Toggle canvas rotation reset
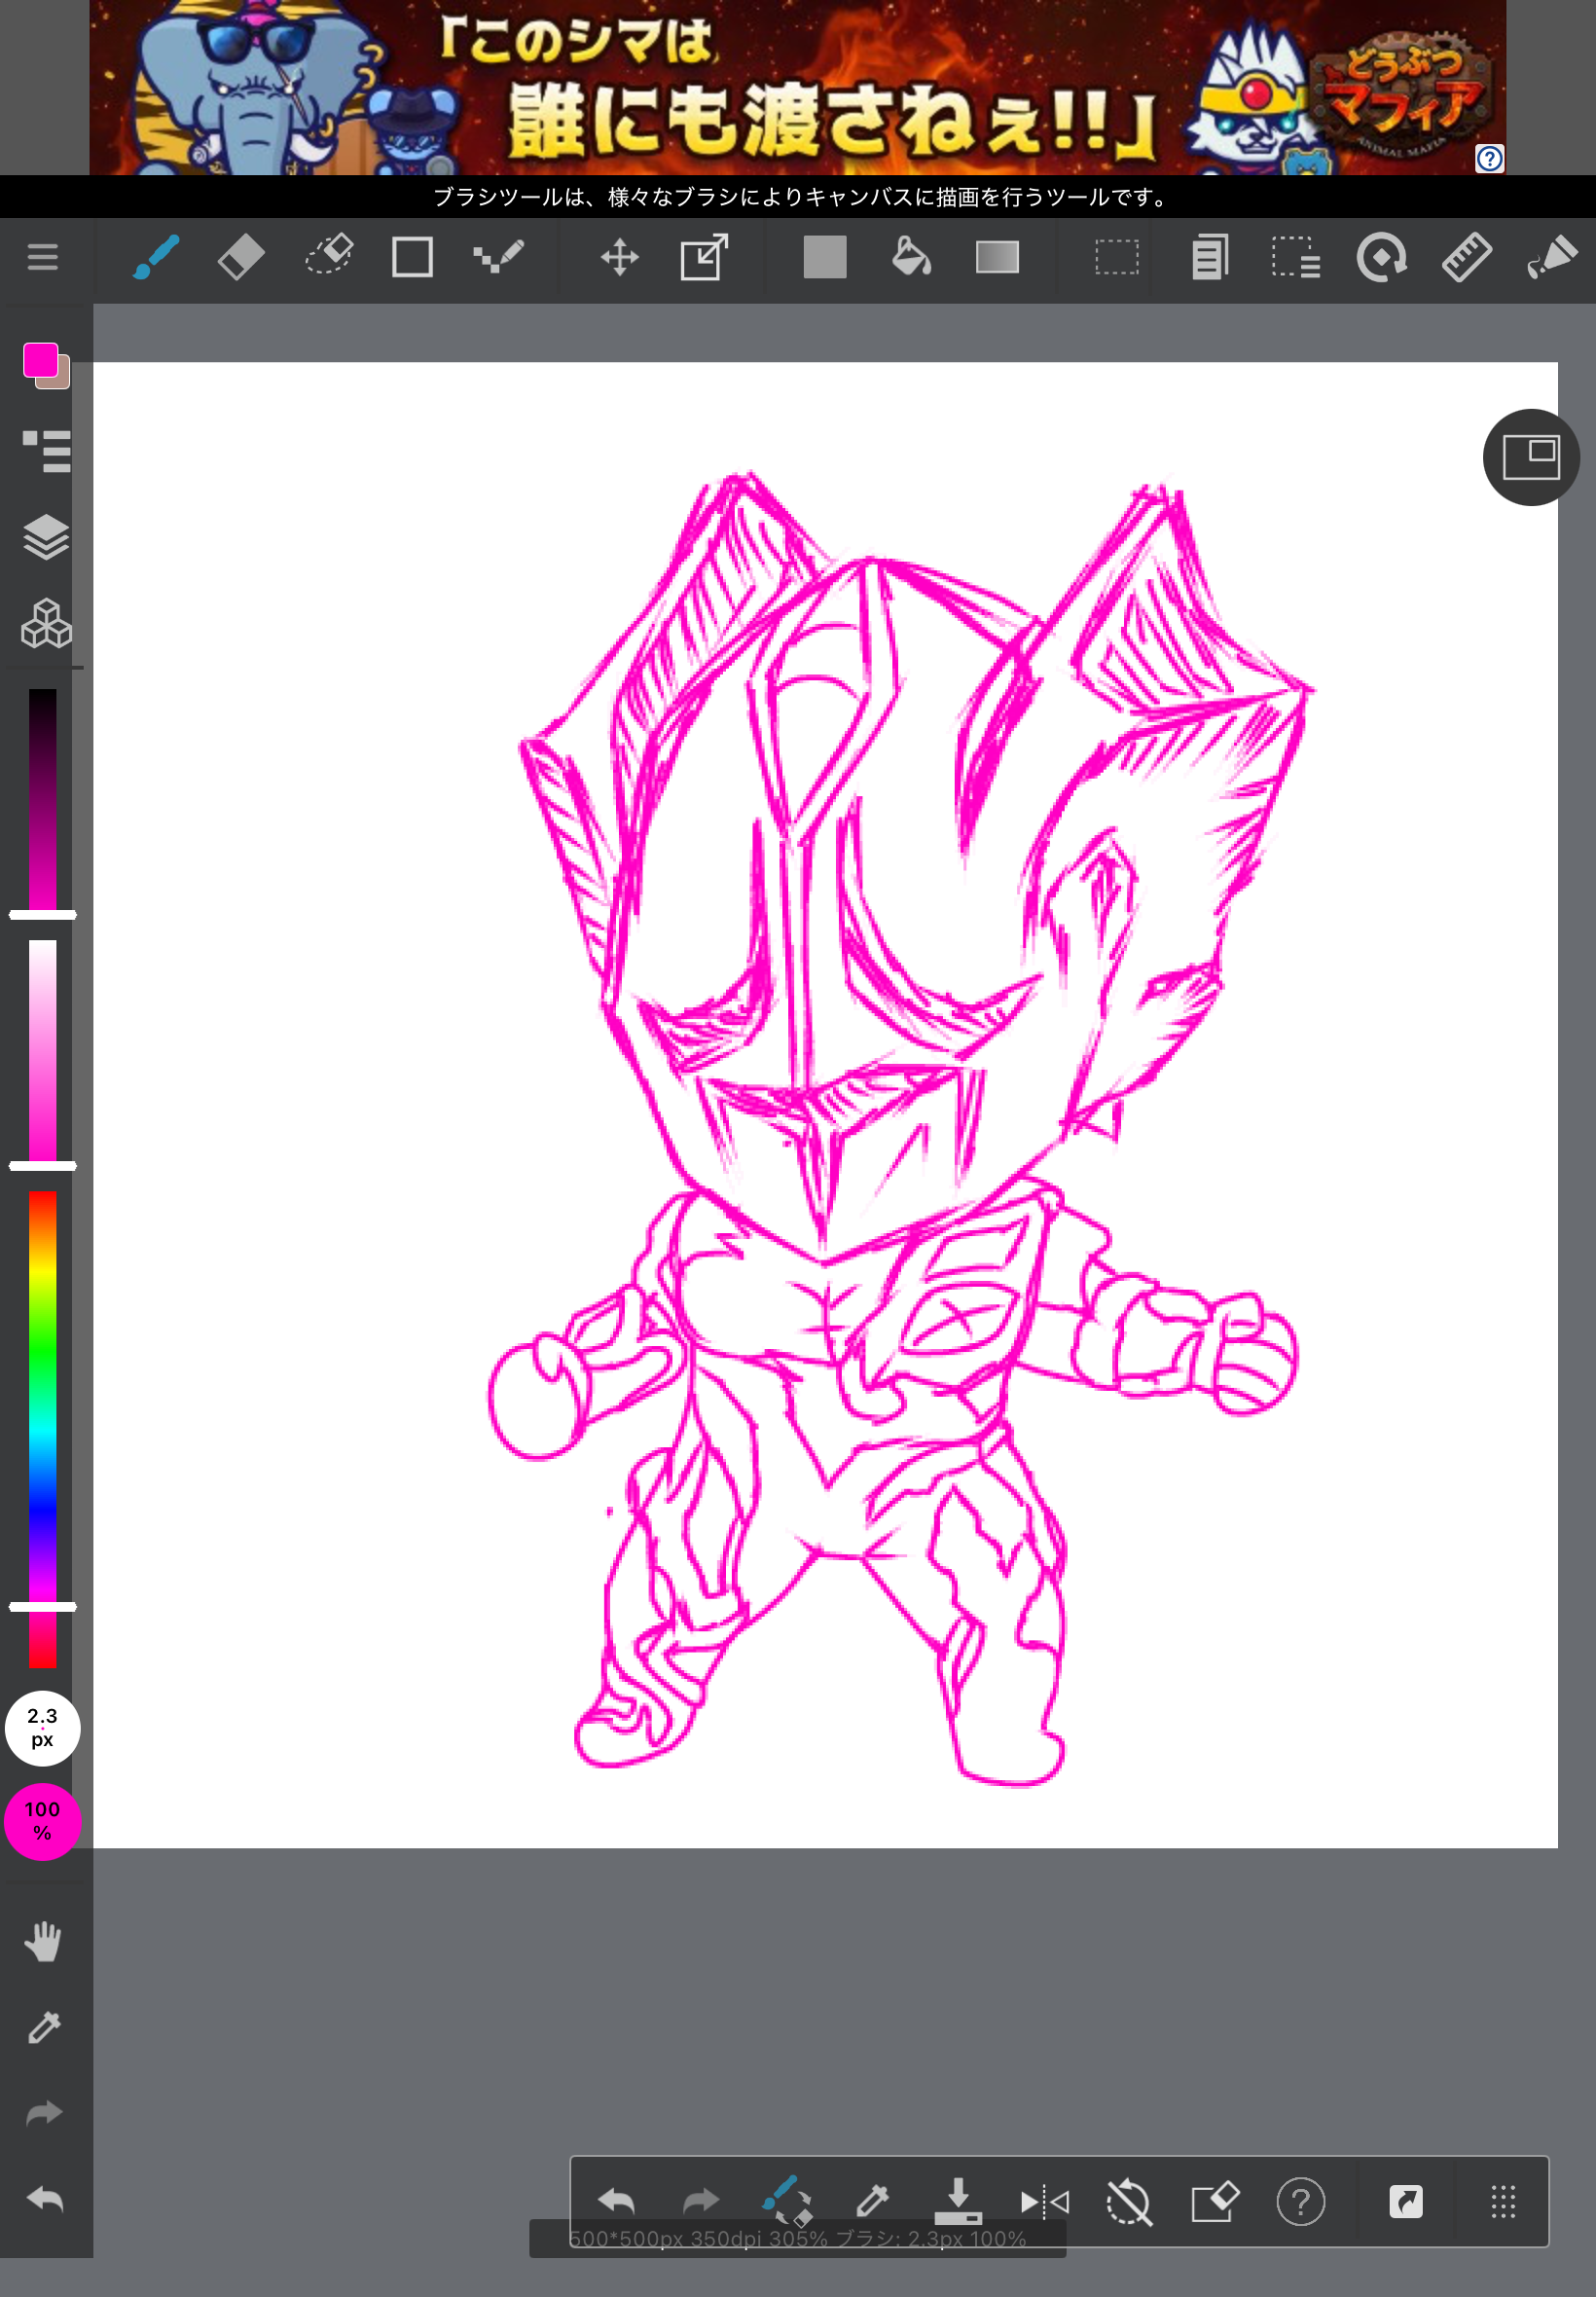Image resolution: width=1596 pixels, height=2297 pixels. tap(1129, 2201)
